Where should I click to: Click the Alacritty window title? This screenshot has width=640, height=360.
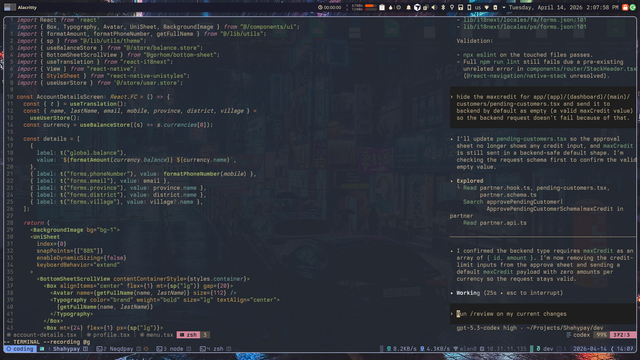point(27,7)
